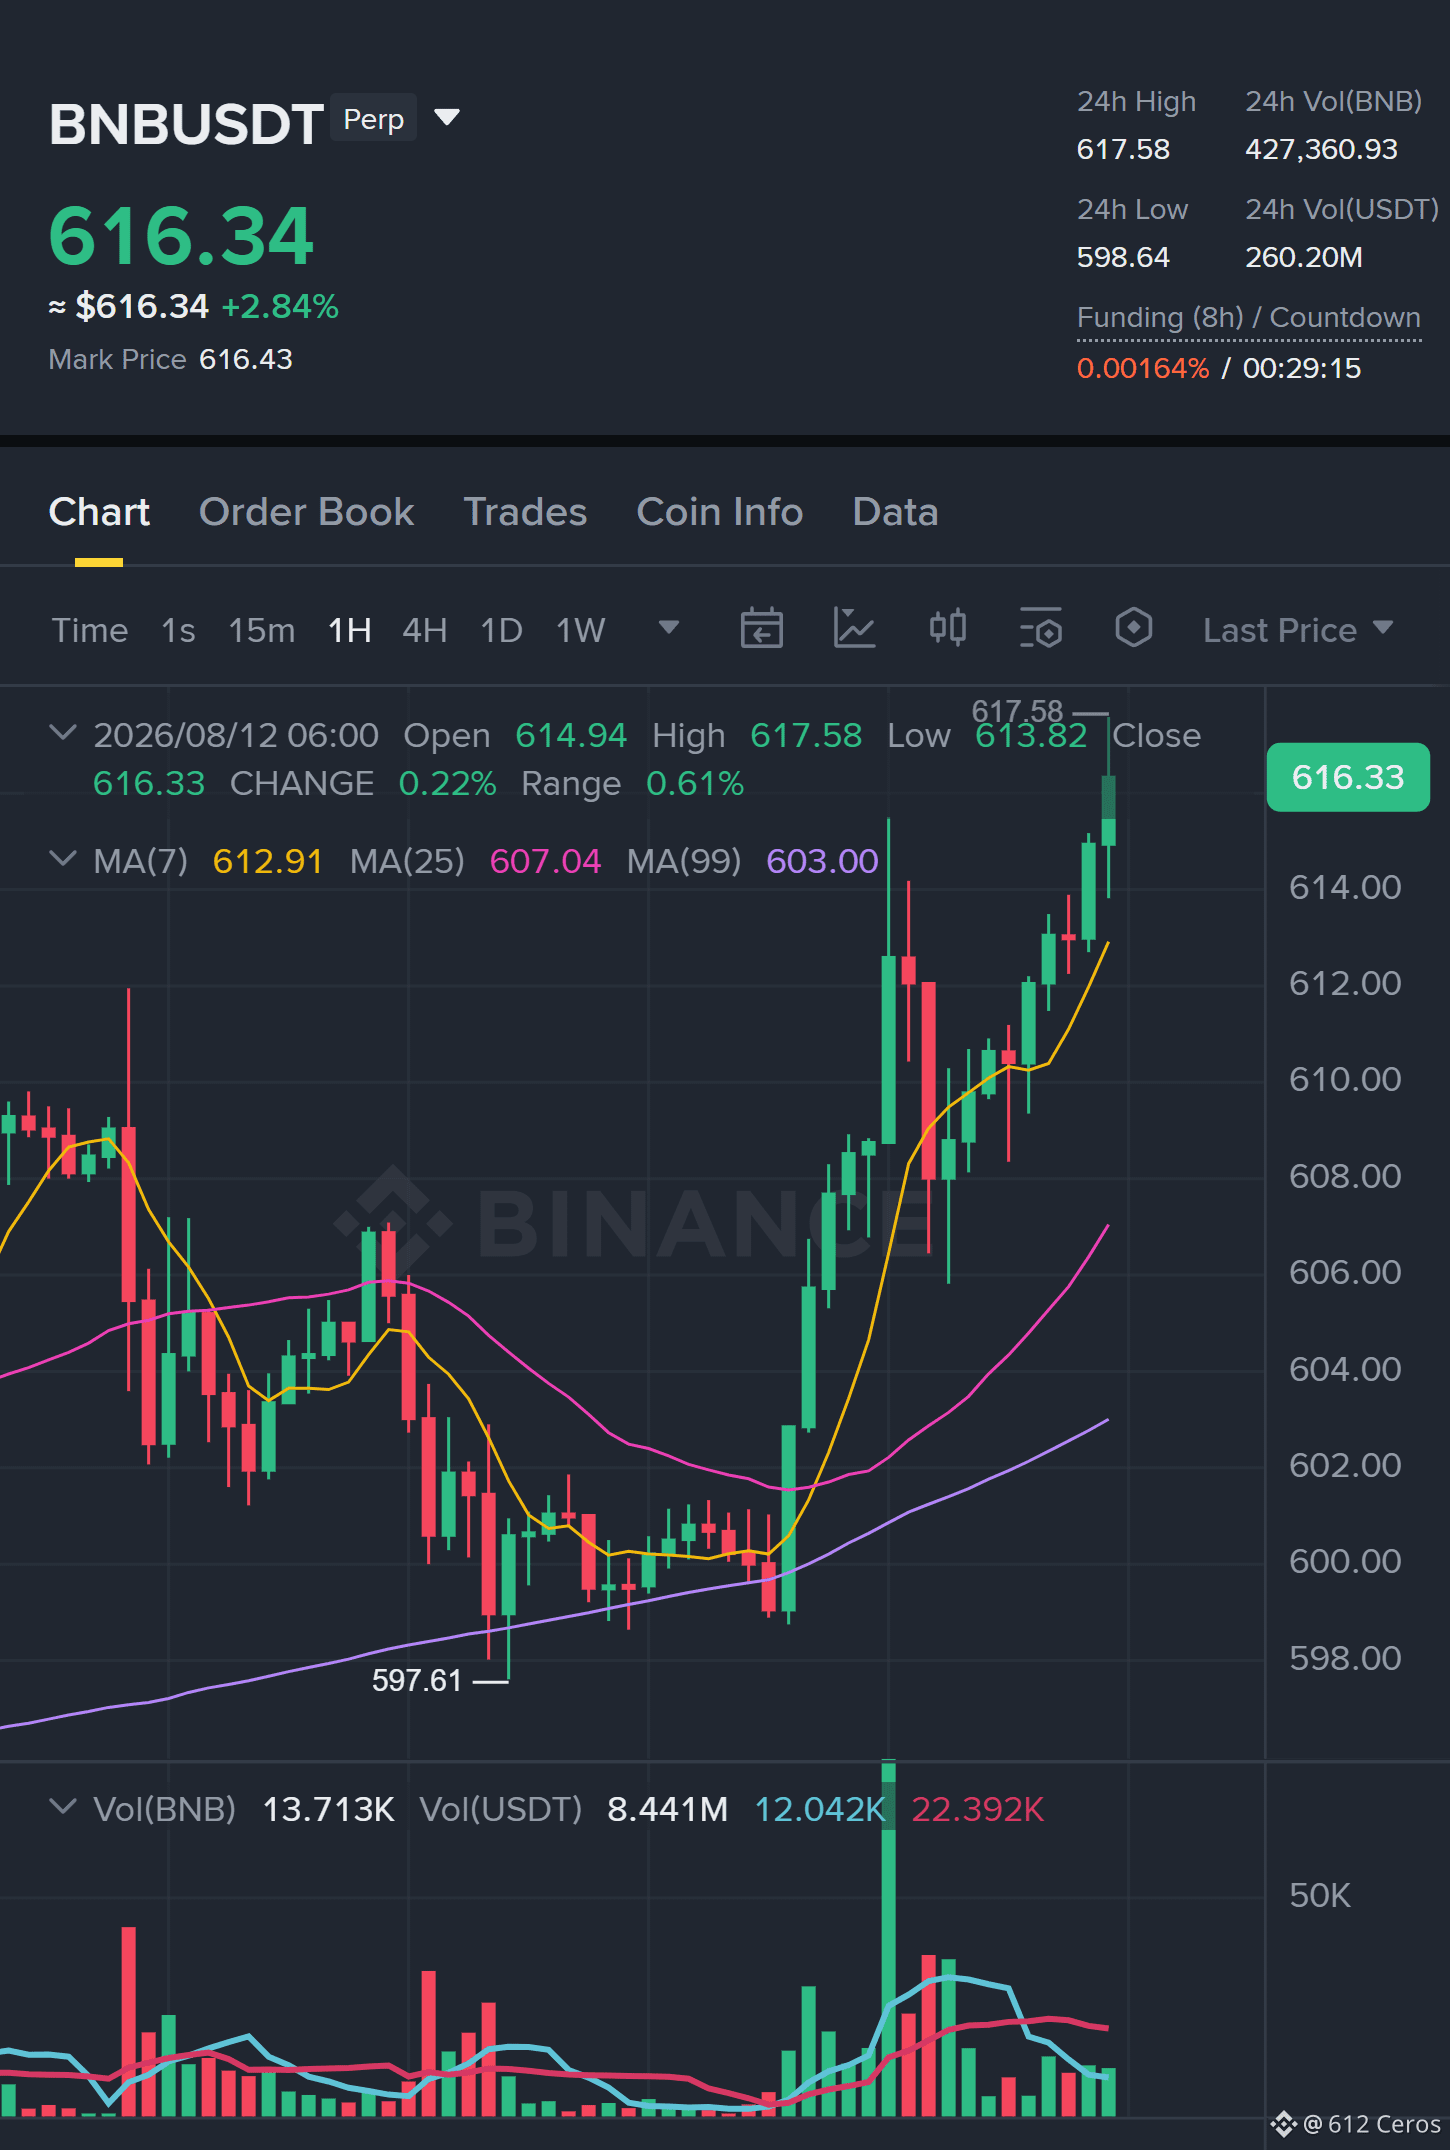Open the BNBUSDT Perp pair dropdown arrow
The image size is (1450, 2150).
[447, 118]
